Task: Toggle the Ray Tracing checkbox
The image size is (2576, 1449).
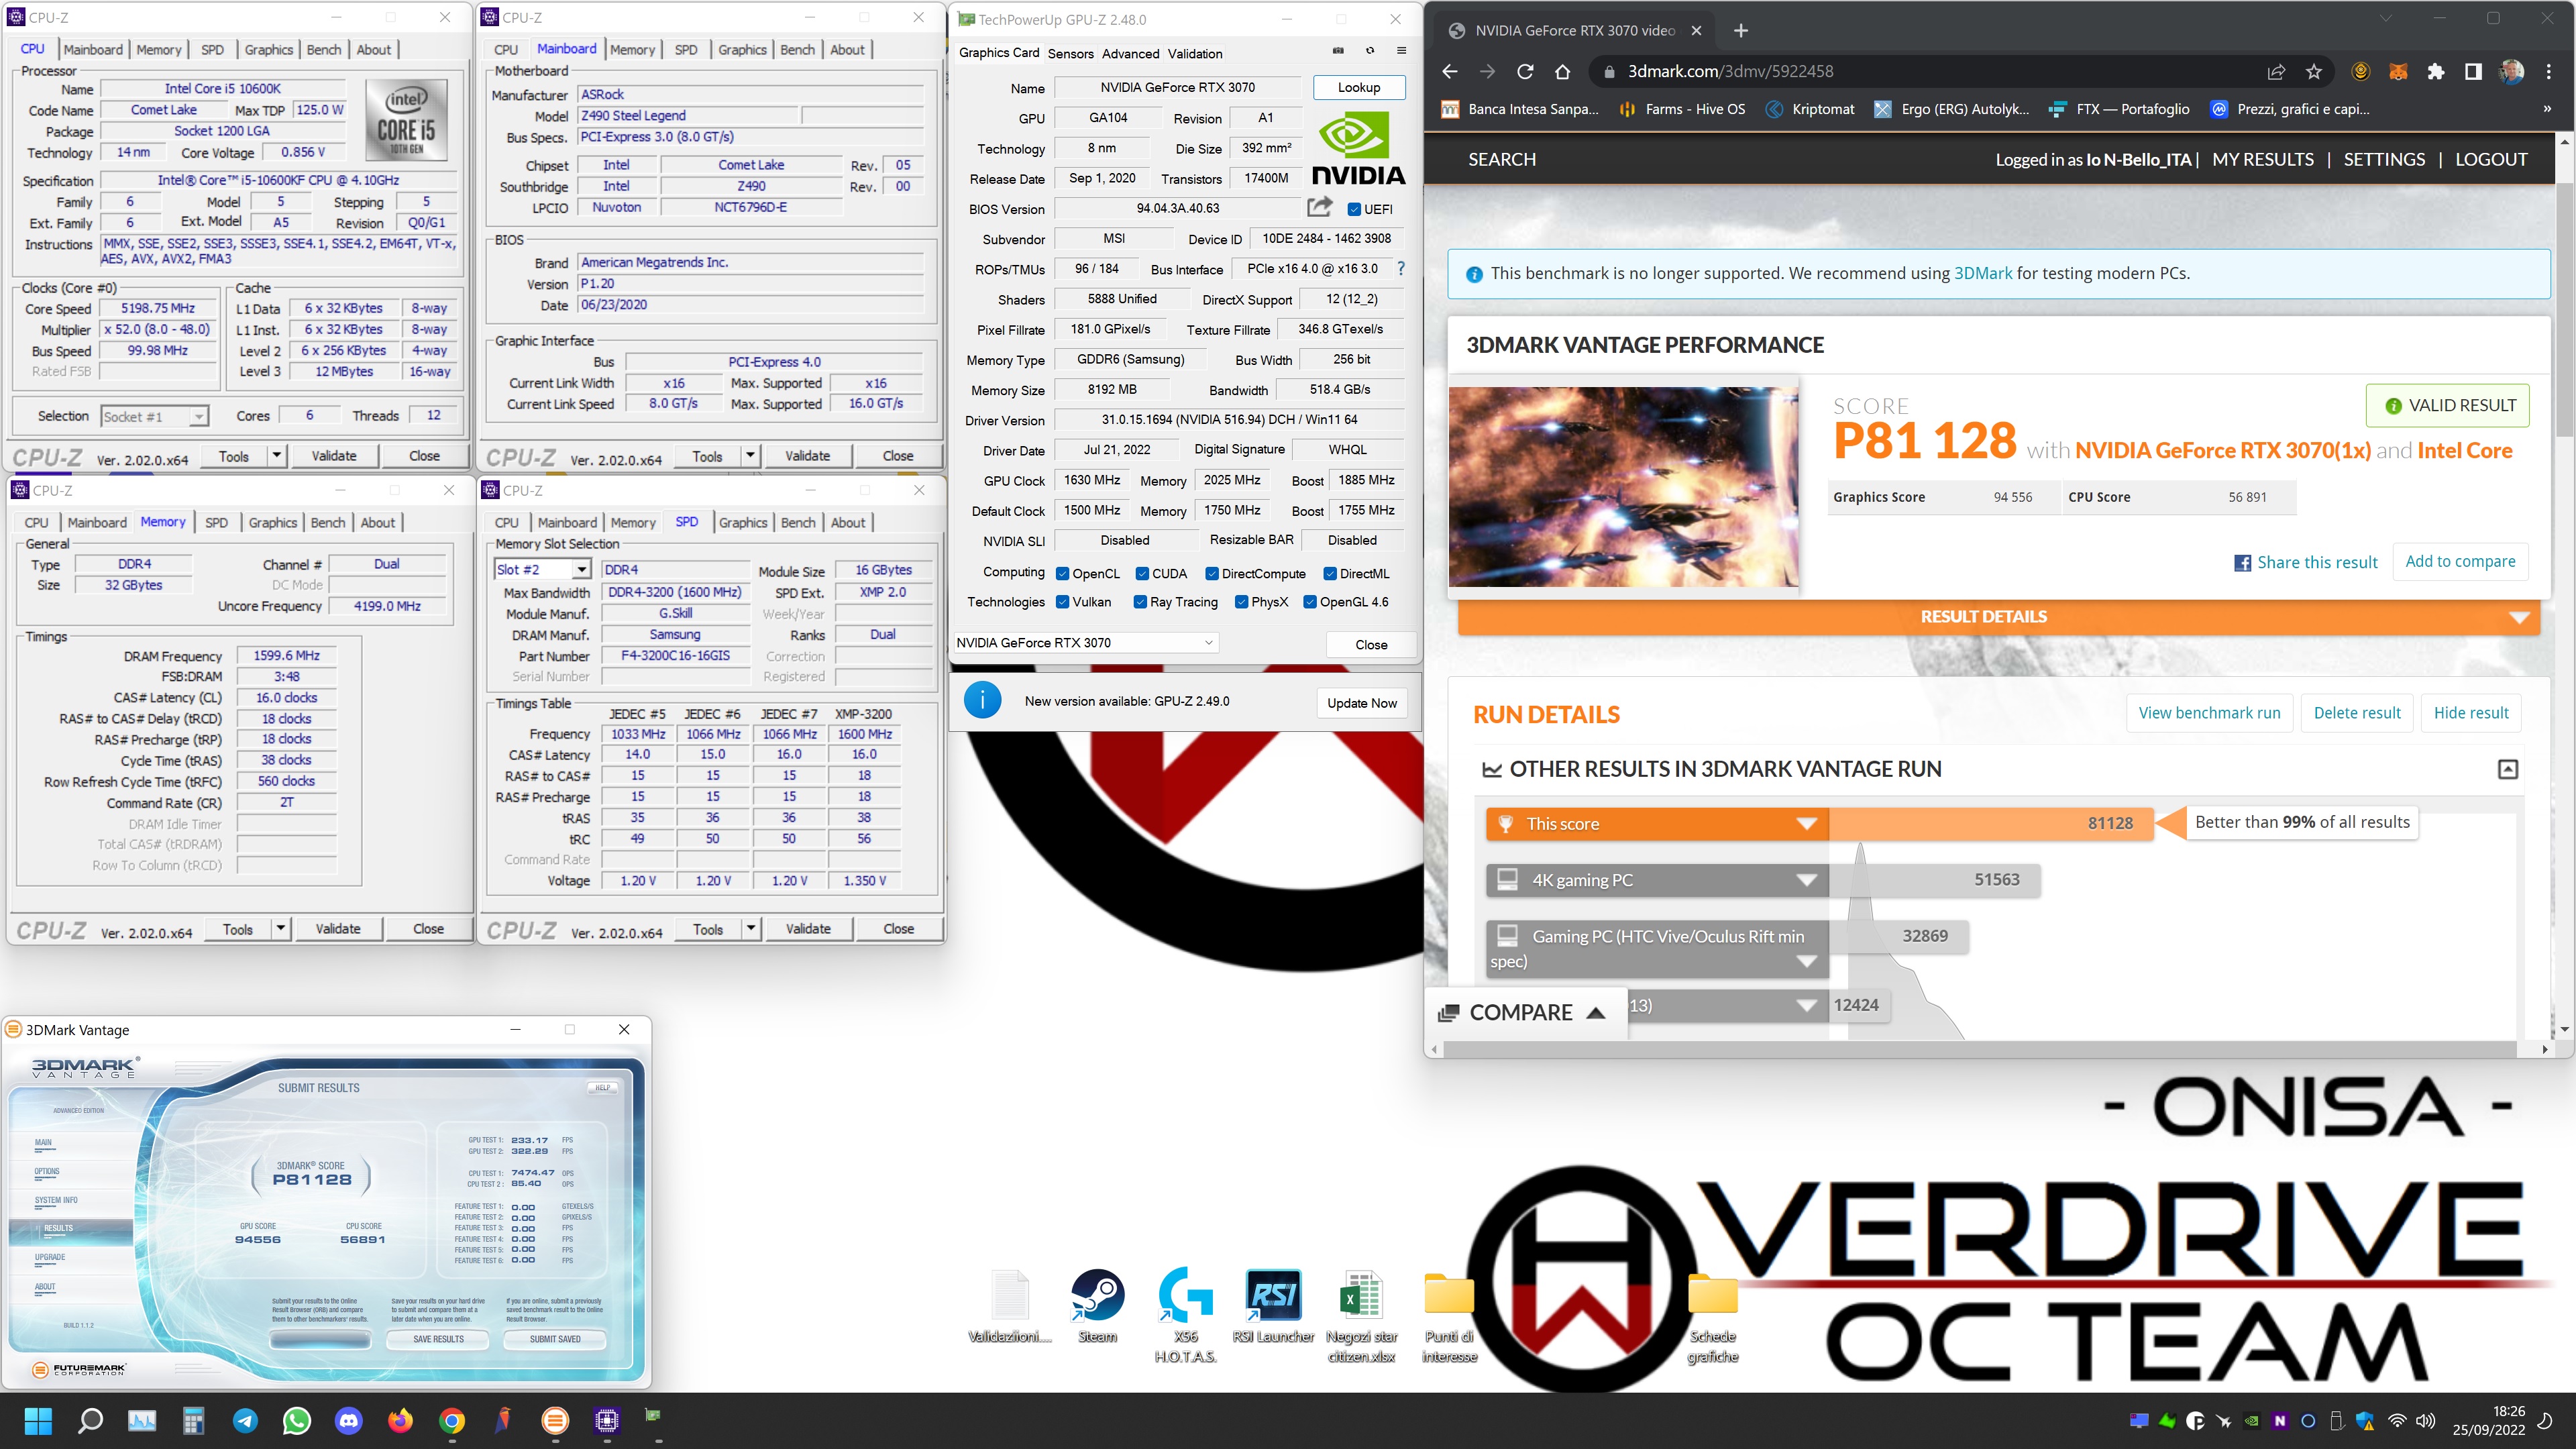Action: click(1140, 601)
